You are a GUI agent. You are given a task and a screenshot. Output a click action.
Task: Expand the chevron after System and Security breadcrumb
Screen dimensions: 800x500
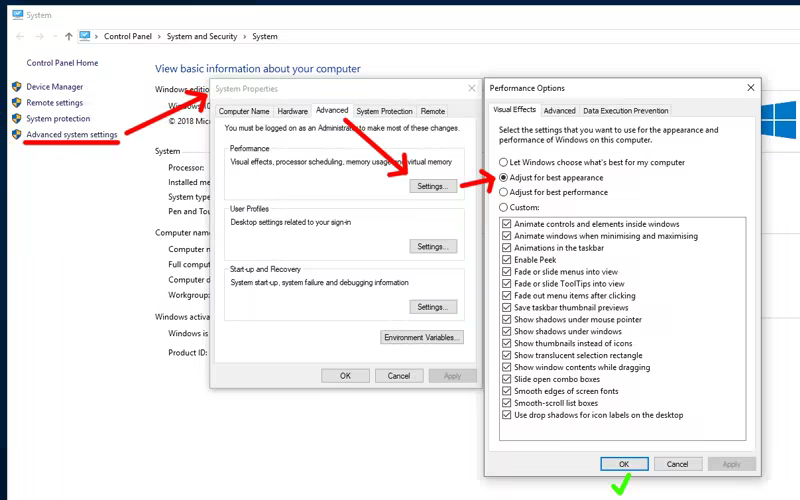coord(245,37)
